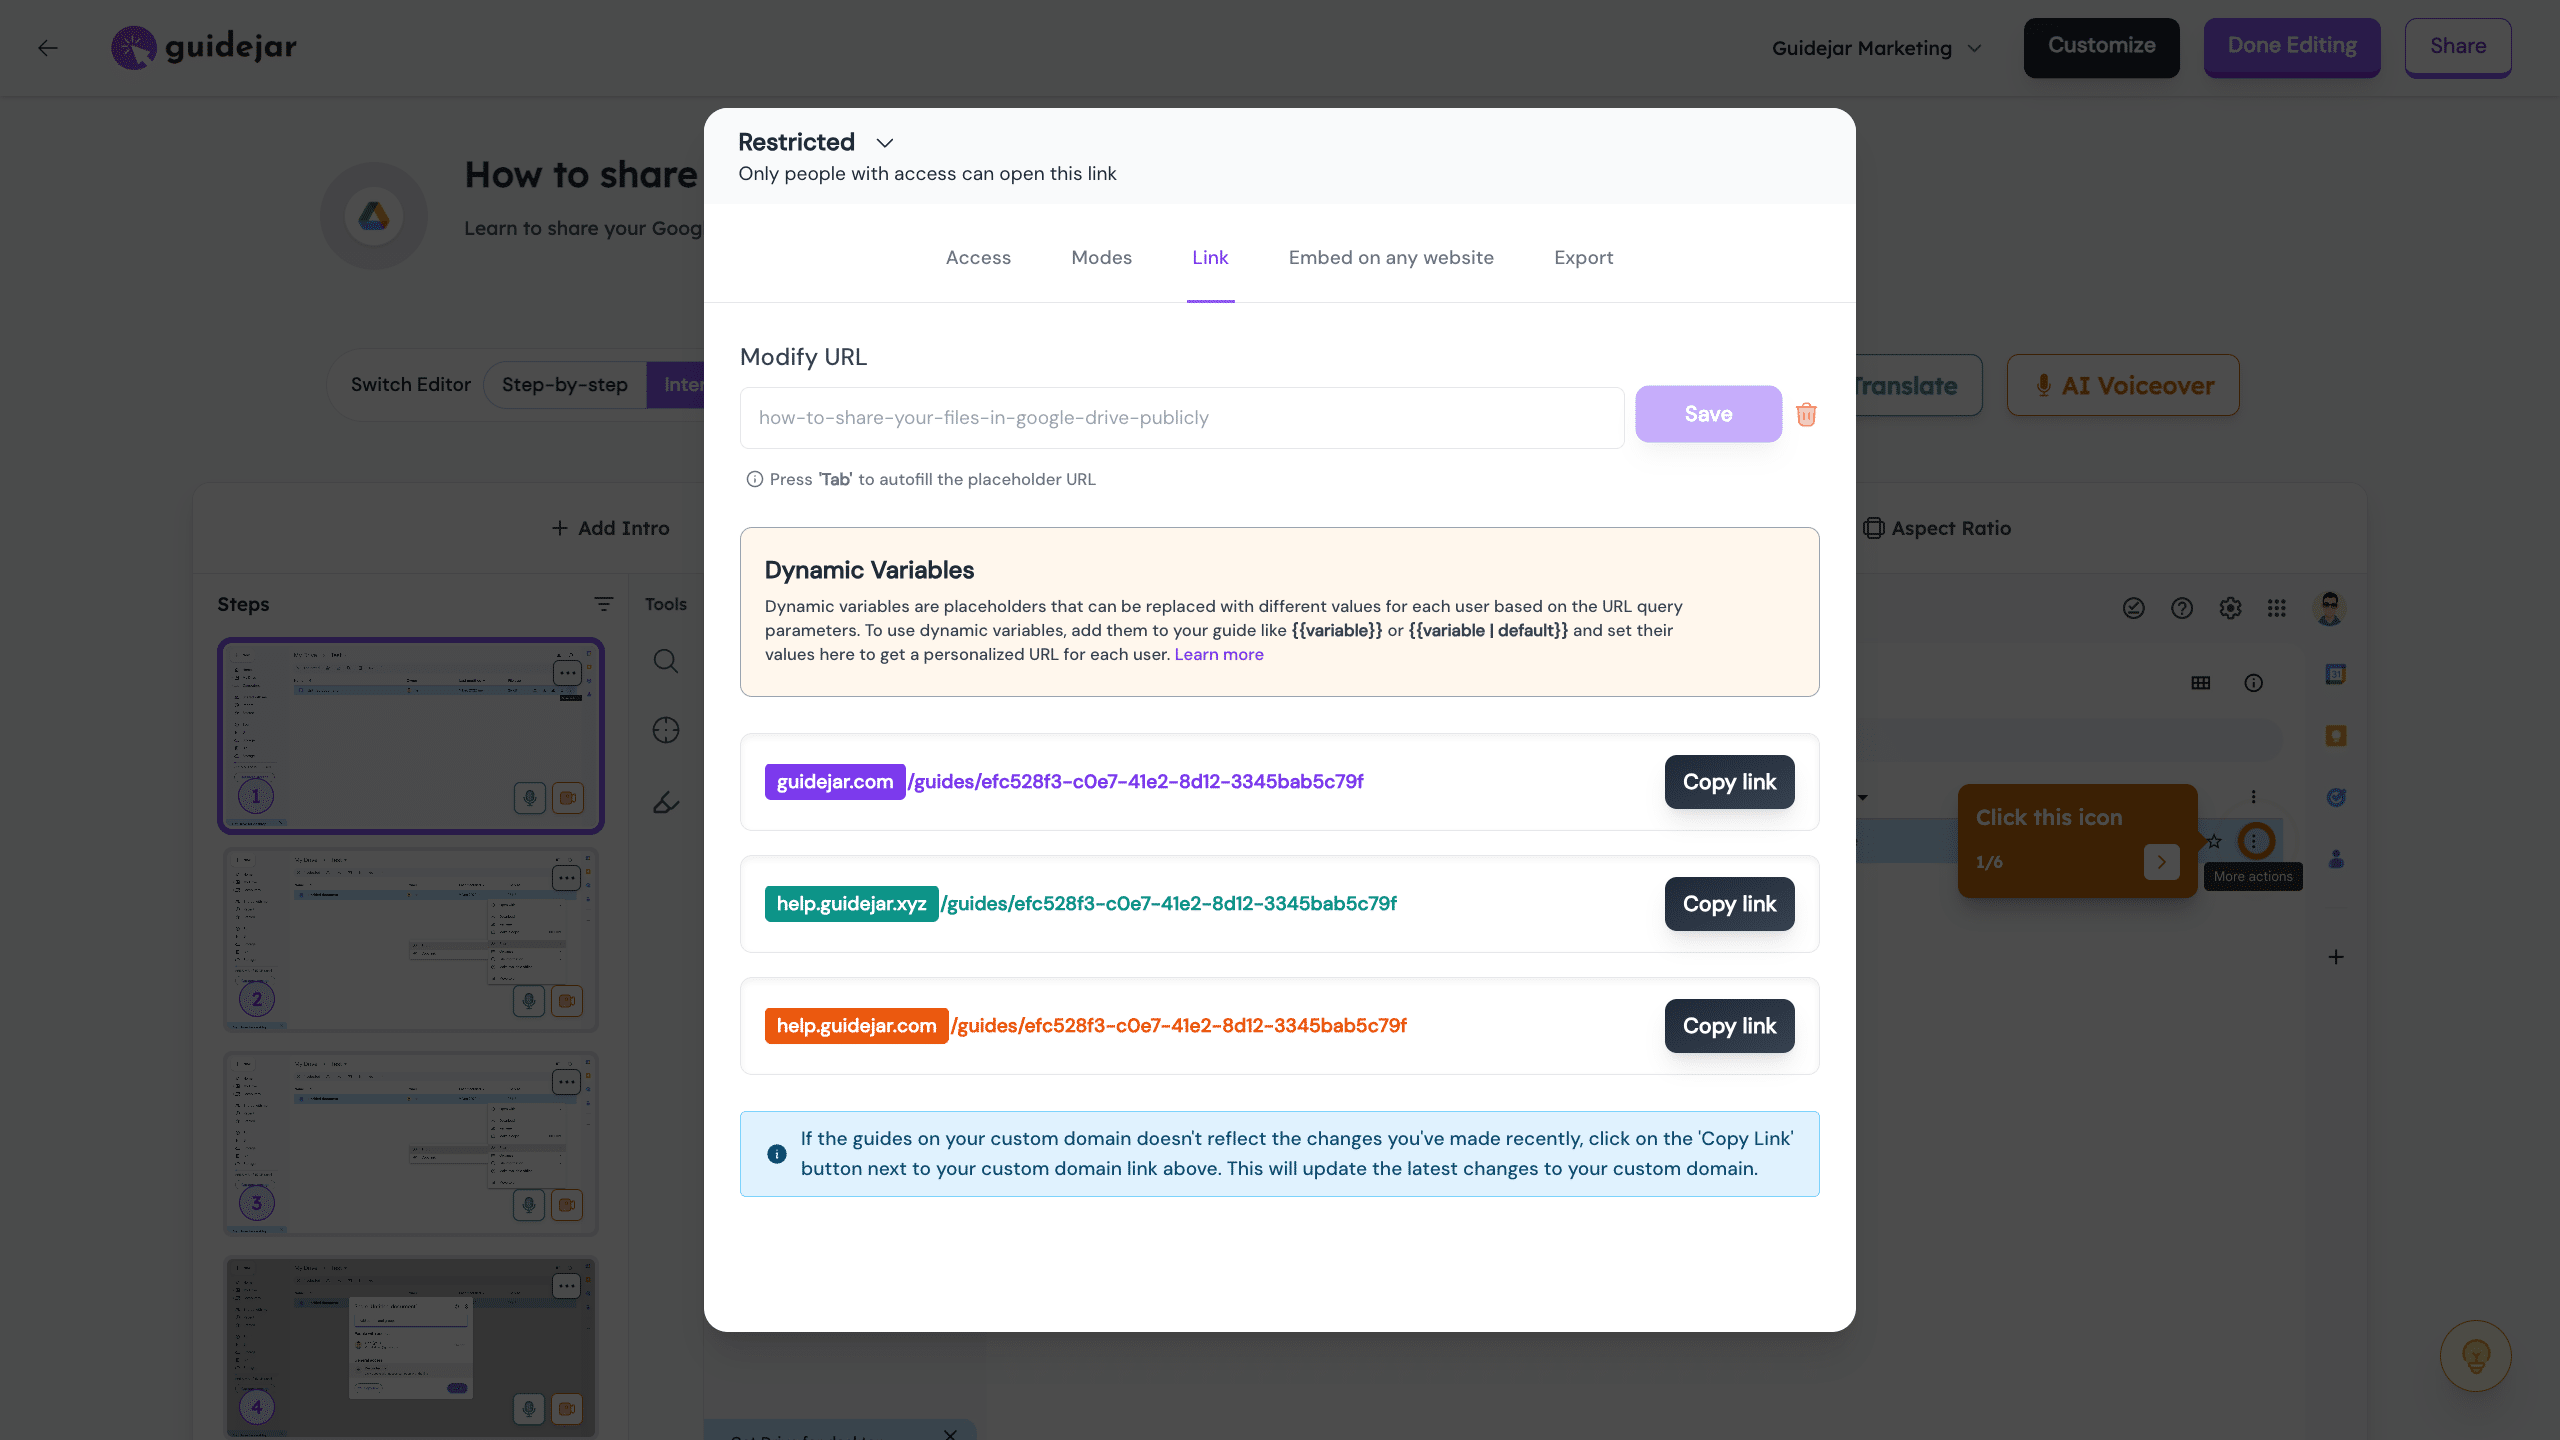2560x1440 pixels.
Task: Copy the help.guidejar.xyz guide link
Action: coord(1729,904)
